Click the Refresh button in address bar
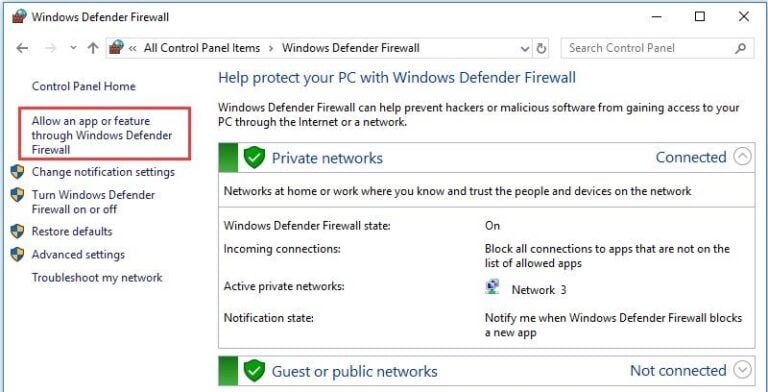 [x=541, y=49]
